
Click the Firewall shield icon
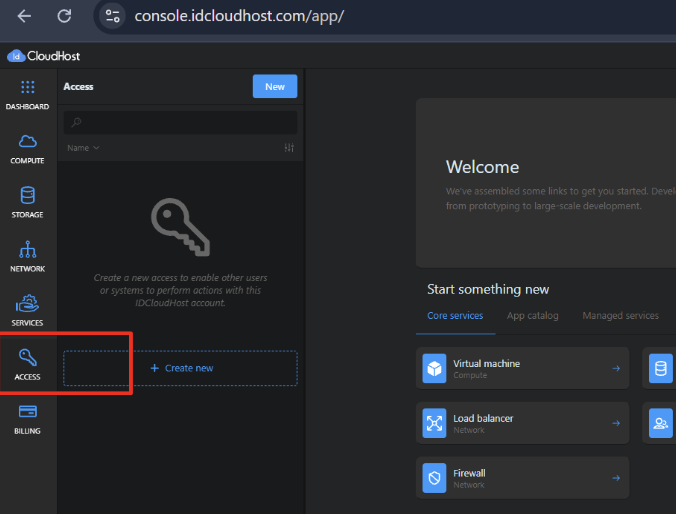[434, 478]
